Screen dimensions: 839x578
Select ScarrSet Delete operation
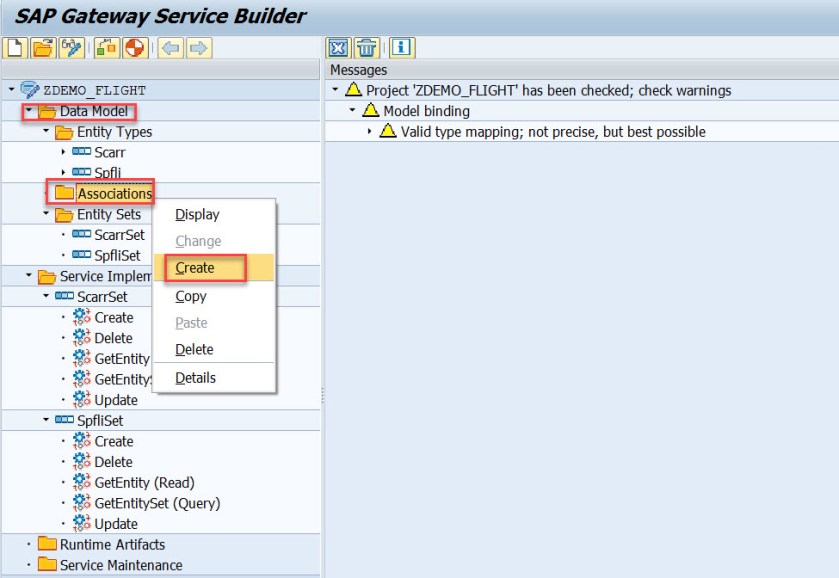coord(113,338)
